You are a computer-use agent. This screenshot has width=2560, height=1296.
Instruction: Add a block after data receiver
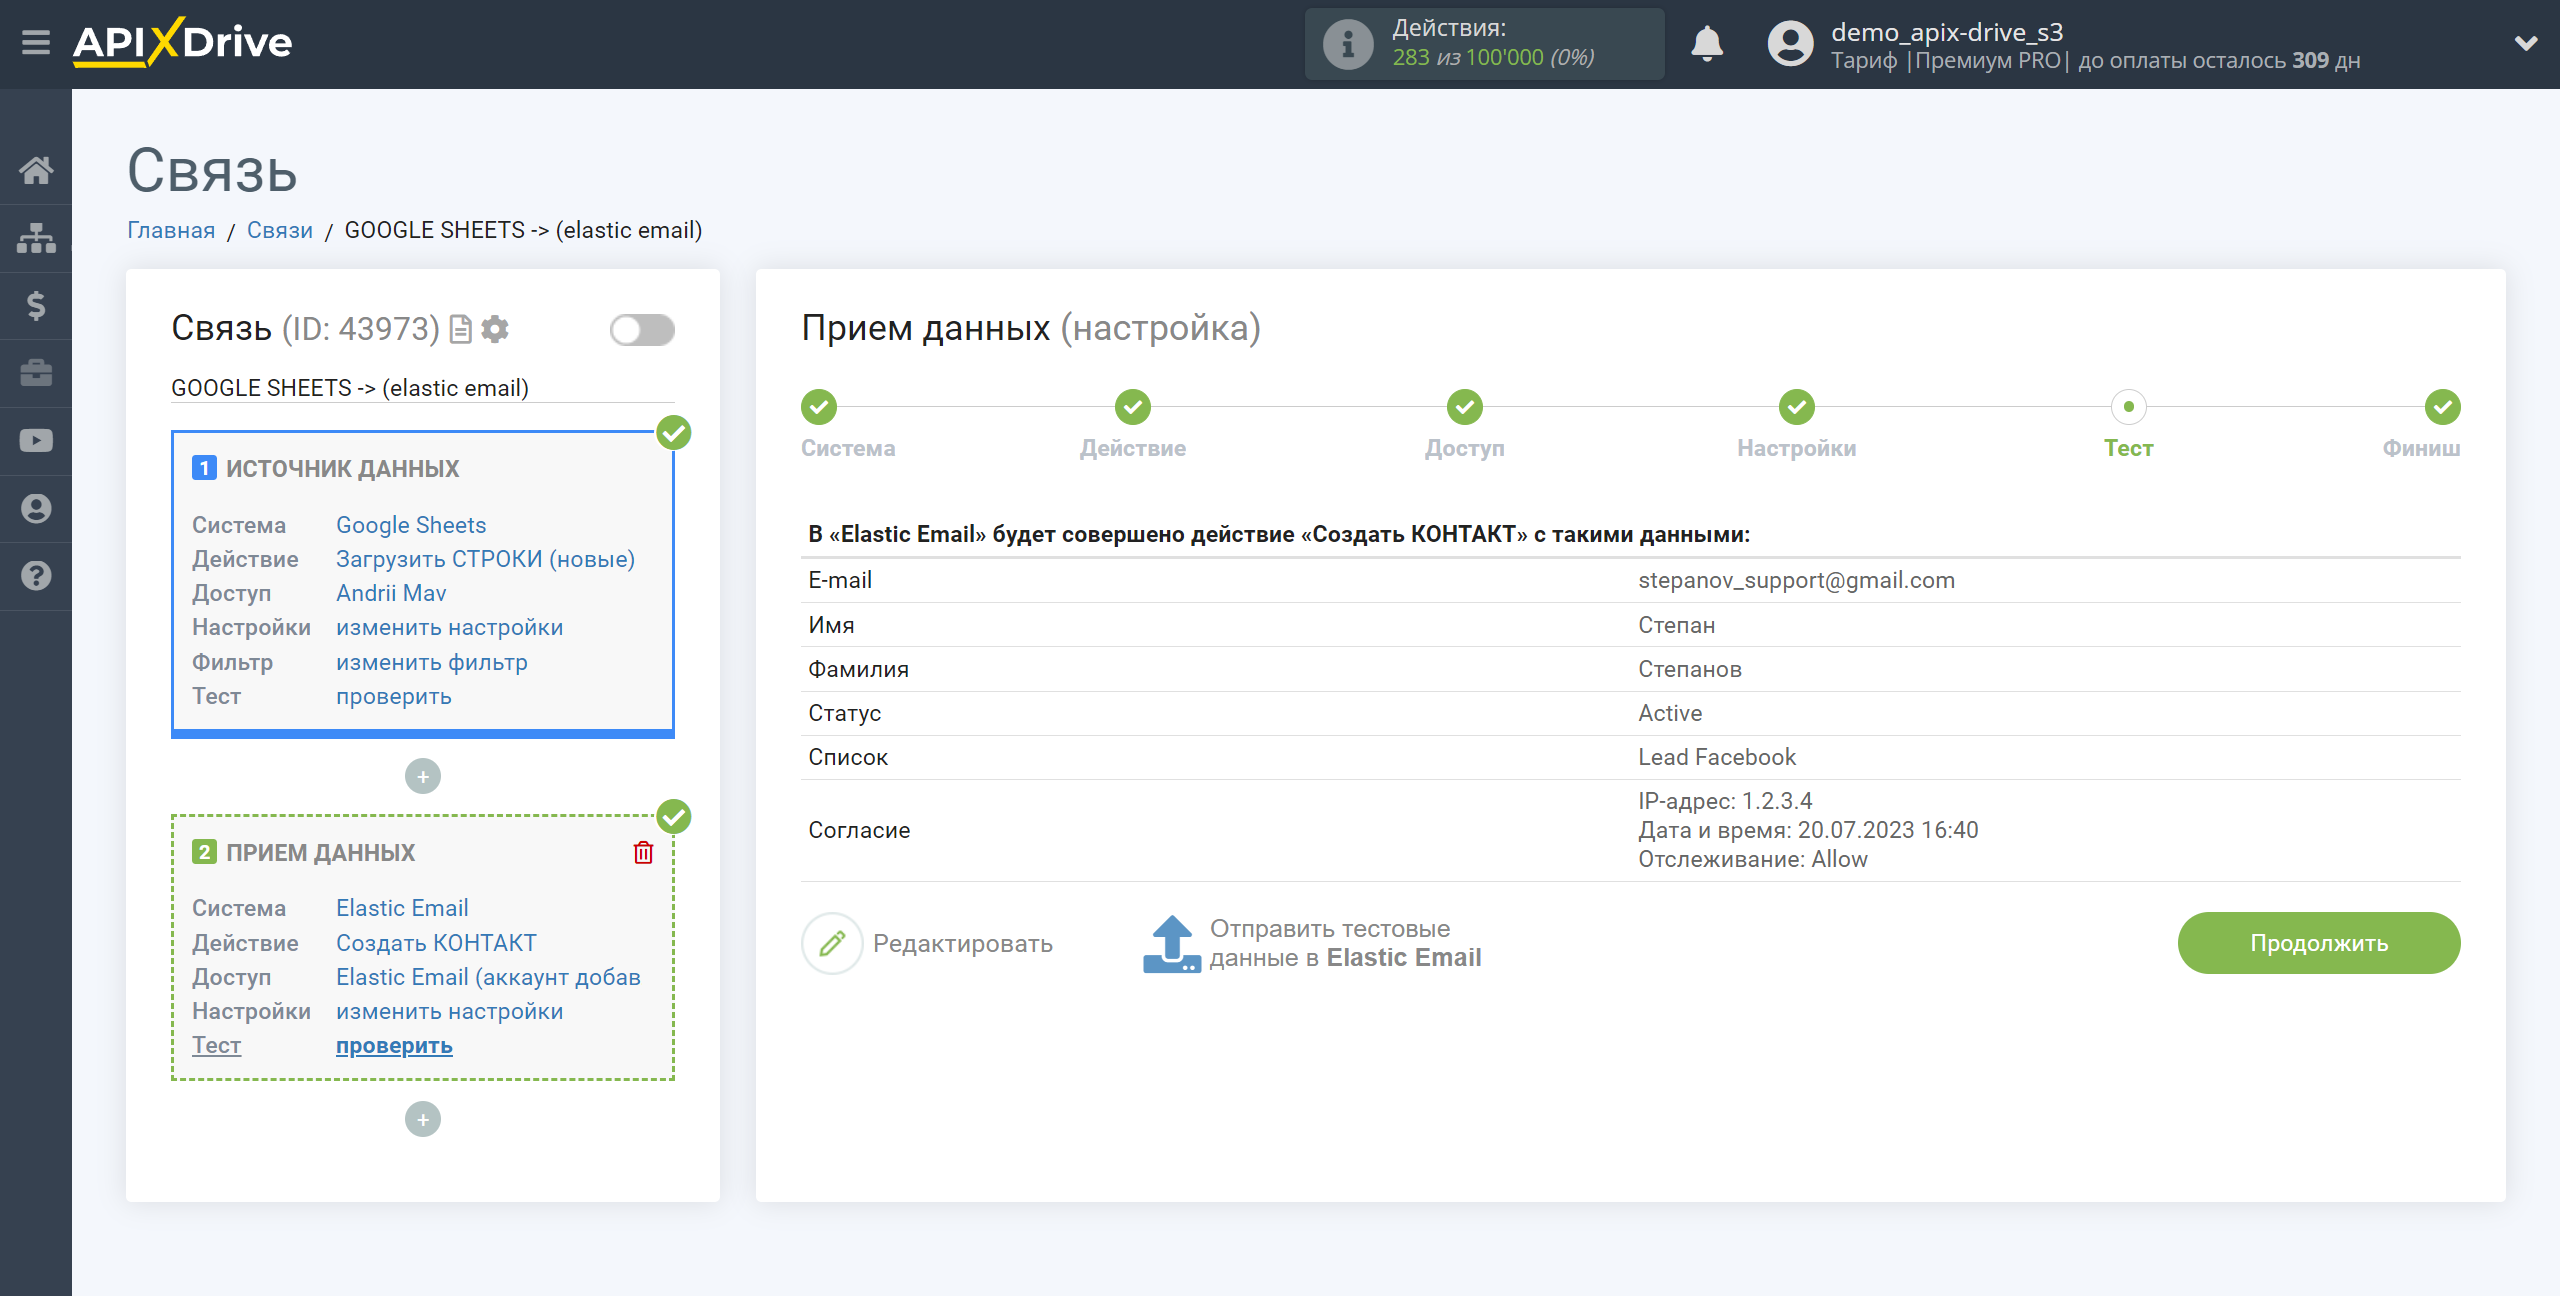click(423, 1119)
